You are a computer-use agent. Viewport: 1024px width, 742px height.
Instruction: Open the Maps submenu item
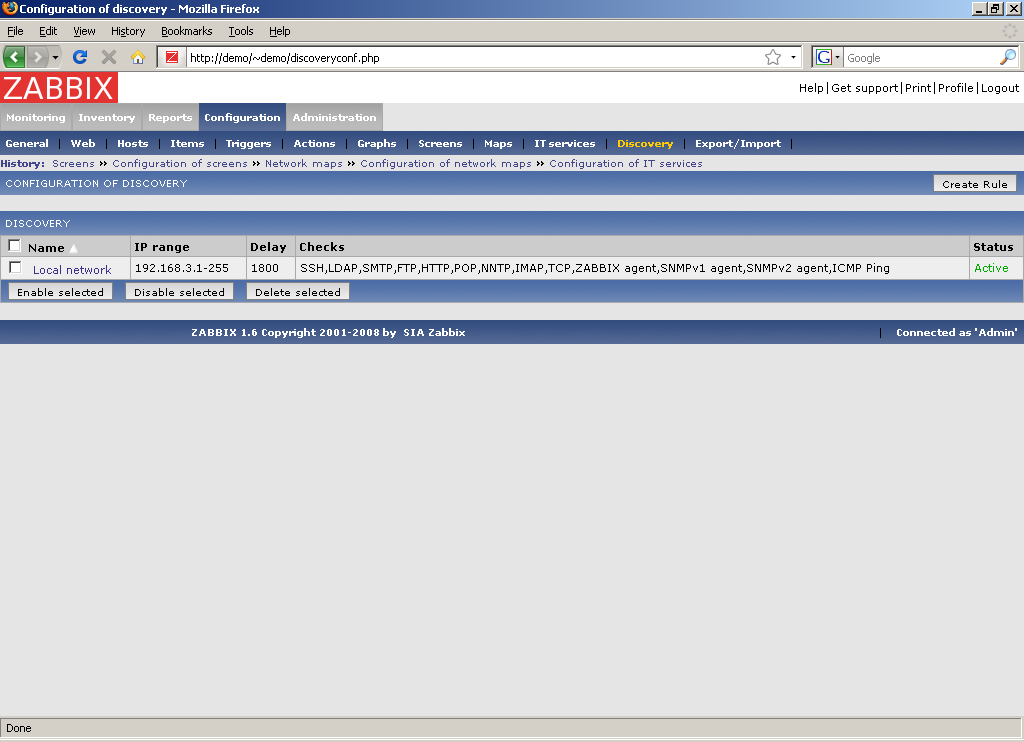(x=498, y=144)
